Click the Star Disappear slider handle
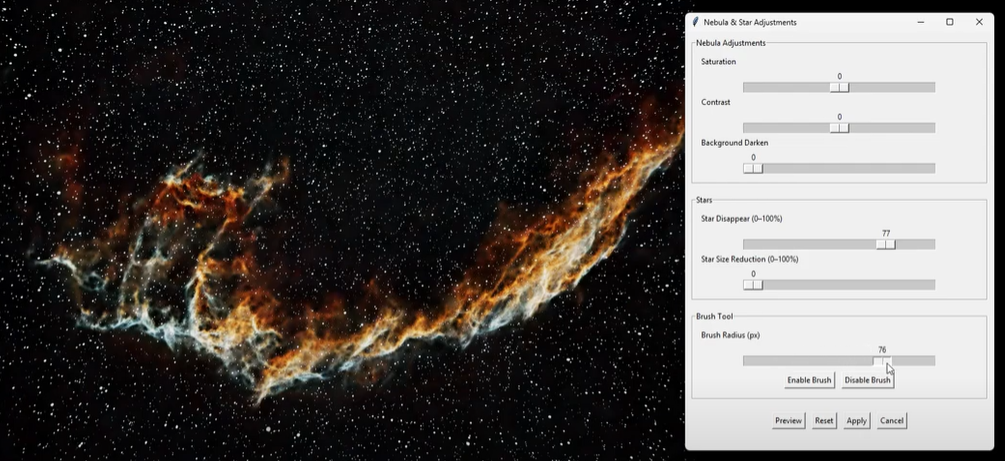This screenshot has width=1005, height=461. [886, 244]
